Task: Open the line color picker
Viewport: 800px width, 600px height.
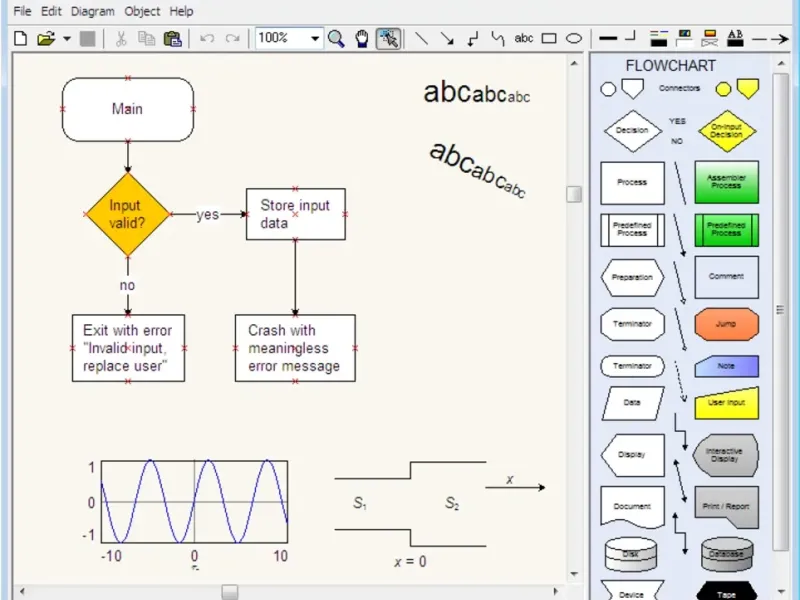Action: (658, 38)
